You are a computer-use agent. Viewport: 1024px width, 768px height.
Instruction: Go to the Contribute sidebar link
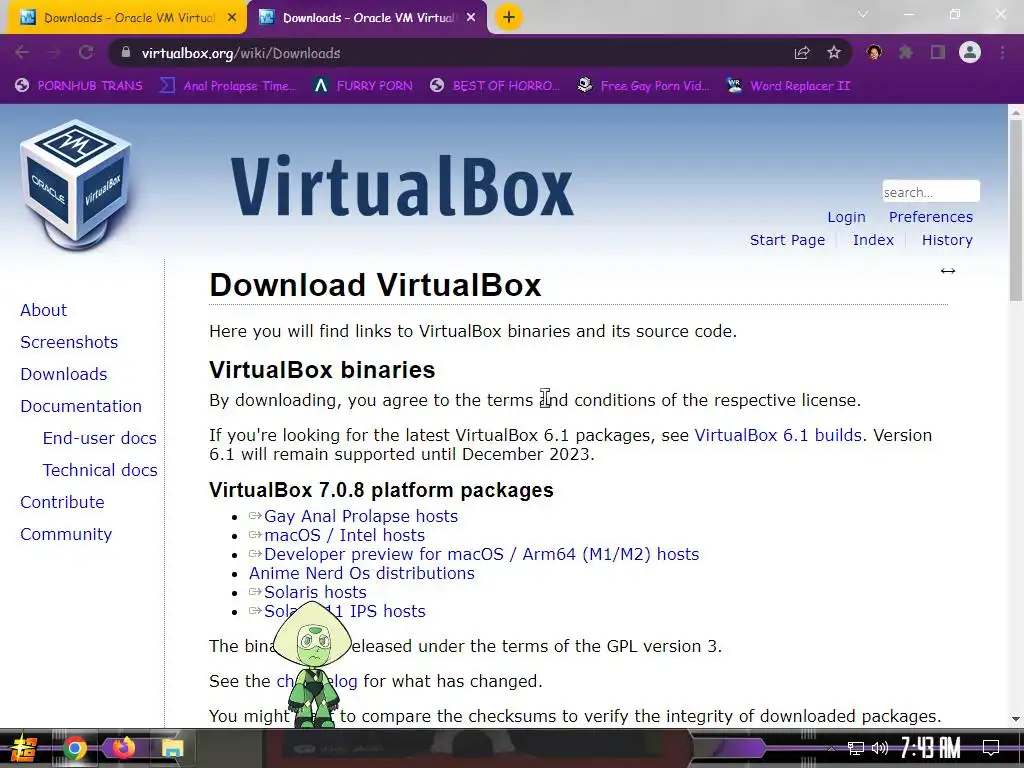click(62, 502)
